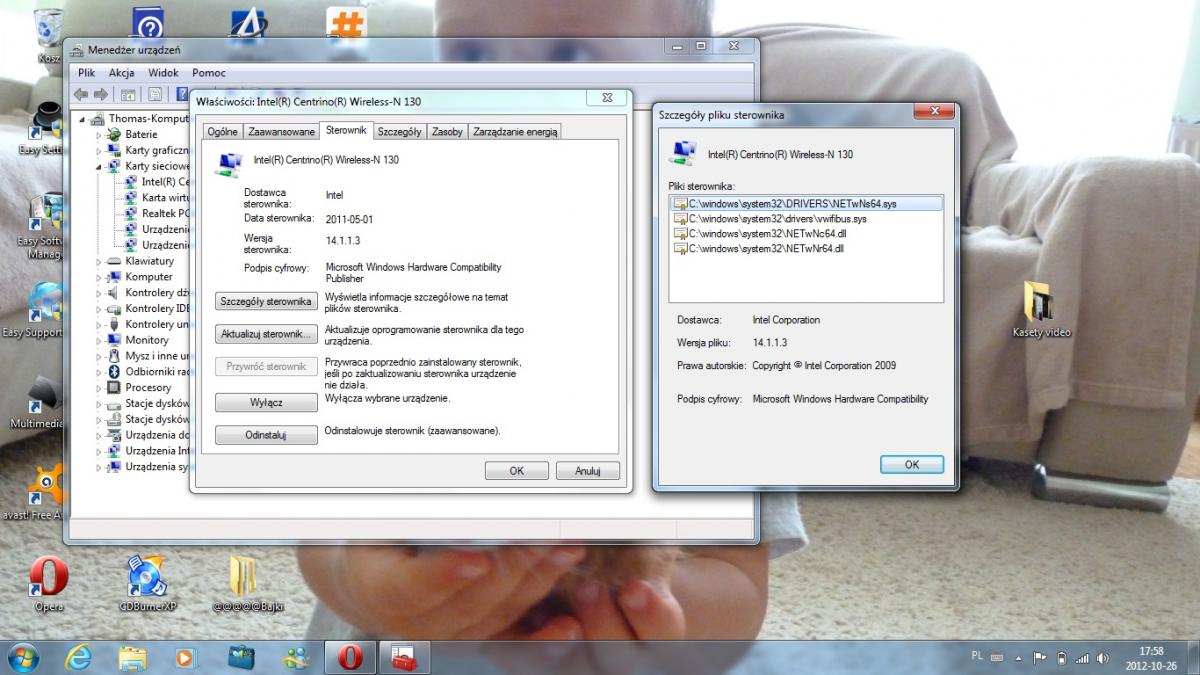Screen dimensions: 1200x675
Task: Click the Help toolbar icon
Action: [x=183, y=95]
